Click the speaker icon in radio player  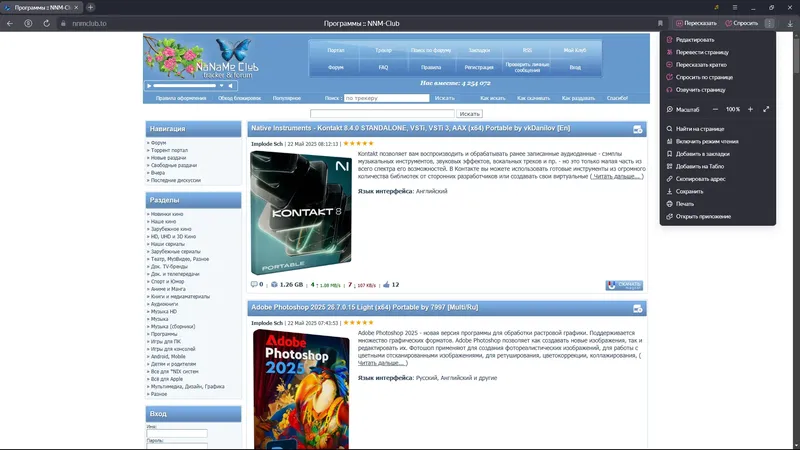231,86
